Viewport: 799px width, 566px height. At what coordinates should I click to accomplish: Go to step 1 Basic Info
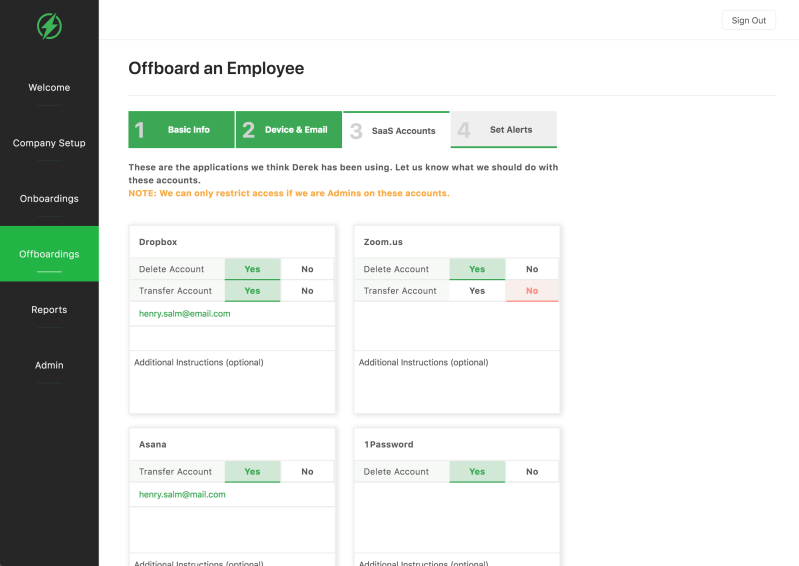[x=181, y=129]
